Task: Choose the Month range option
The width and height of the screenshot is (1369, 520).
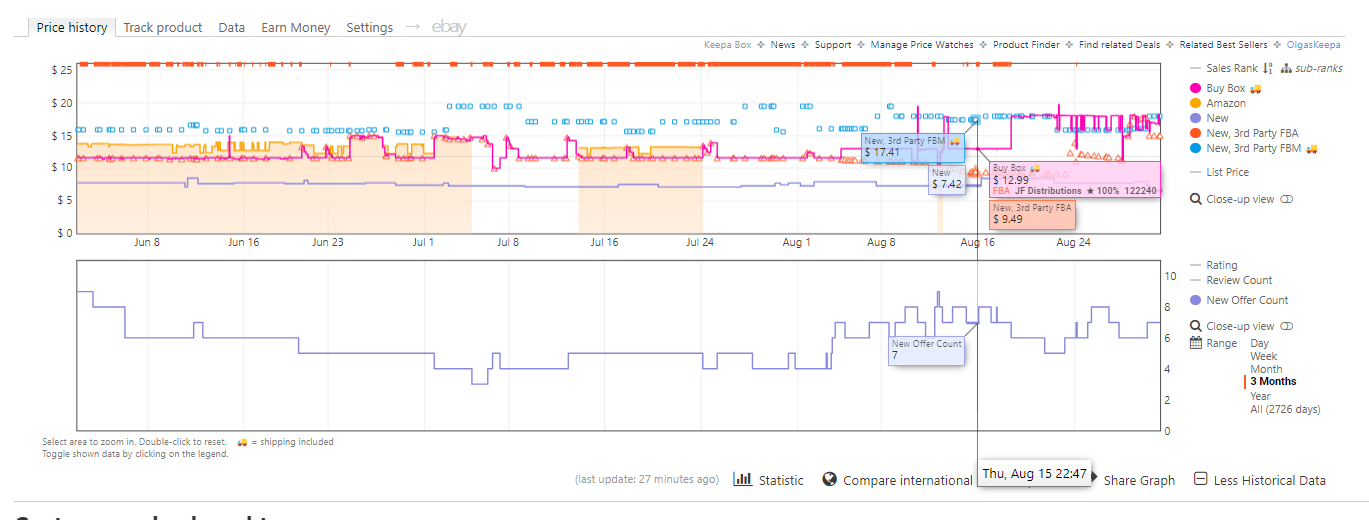Action: (x=1265, y=369)
